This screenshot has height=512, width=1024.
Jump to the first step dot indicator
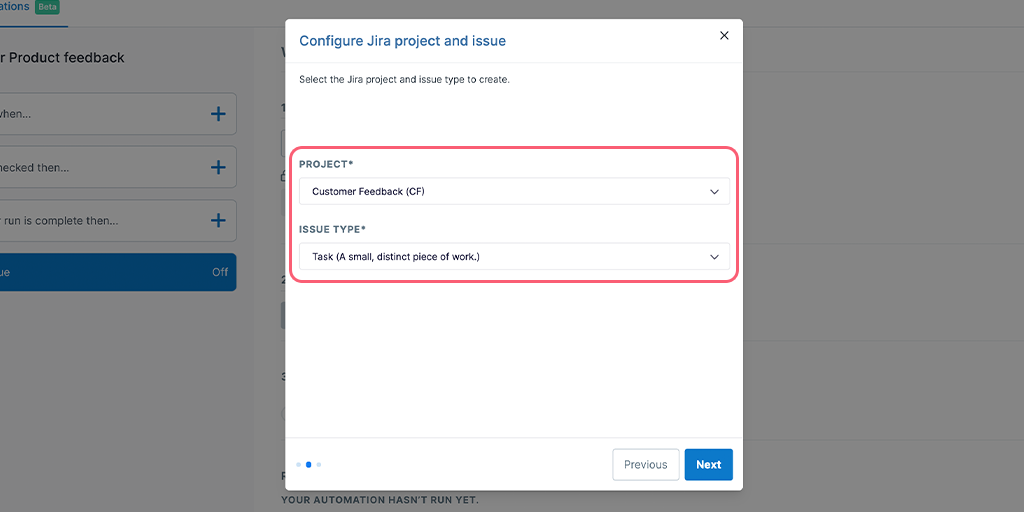(x=298, y=465)
